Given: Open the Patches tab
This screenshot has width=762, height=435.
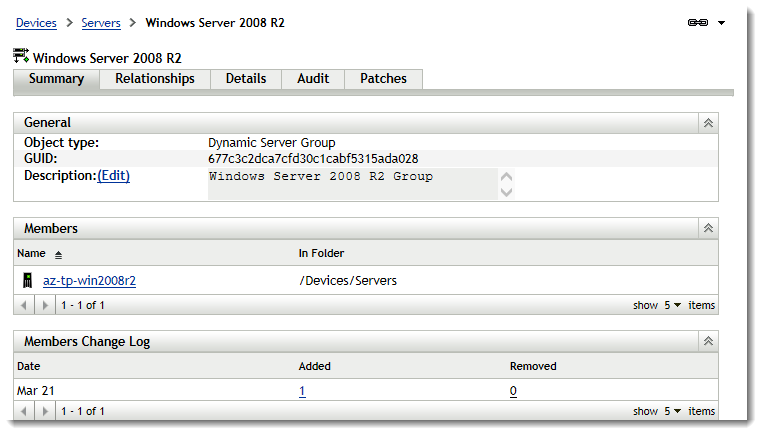Looking at the screenshot, I should [383, 79].
